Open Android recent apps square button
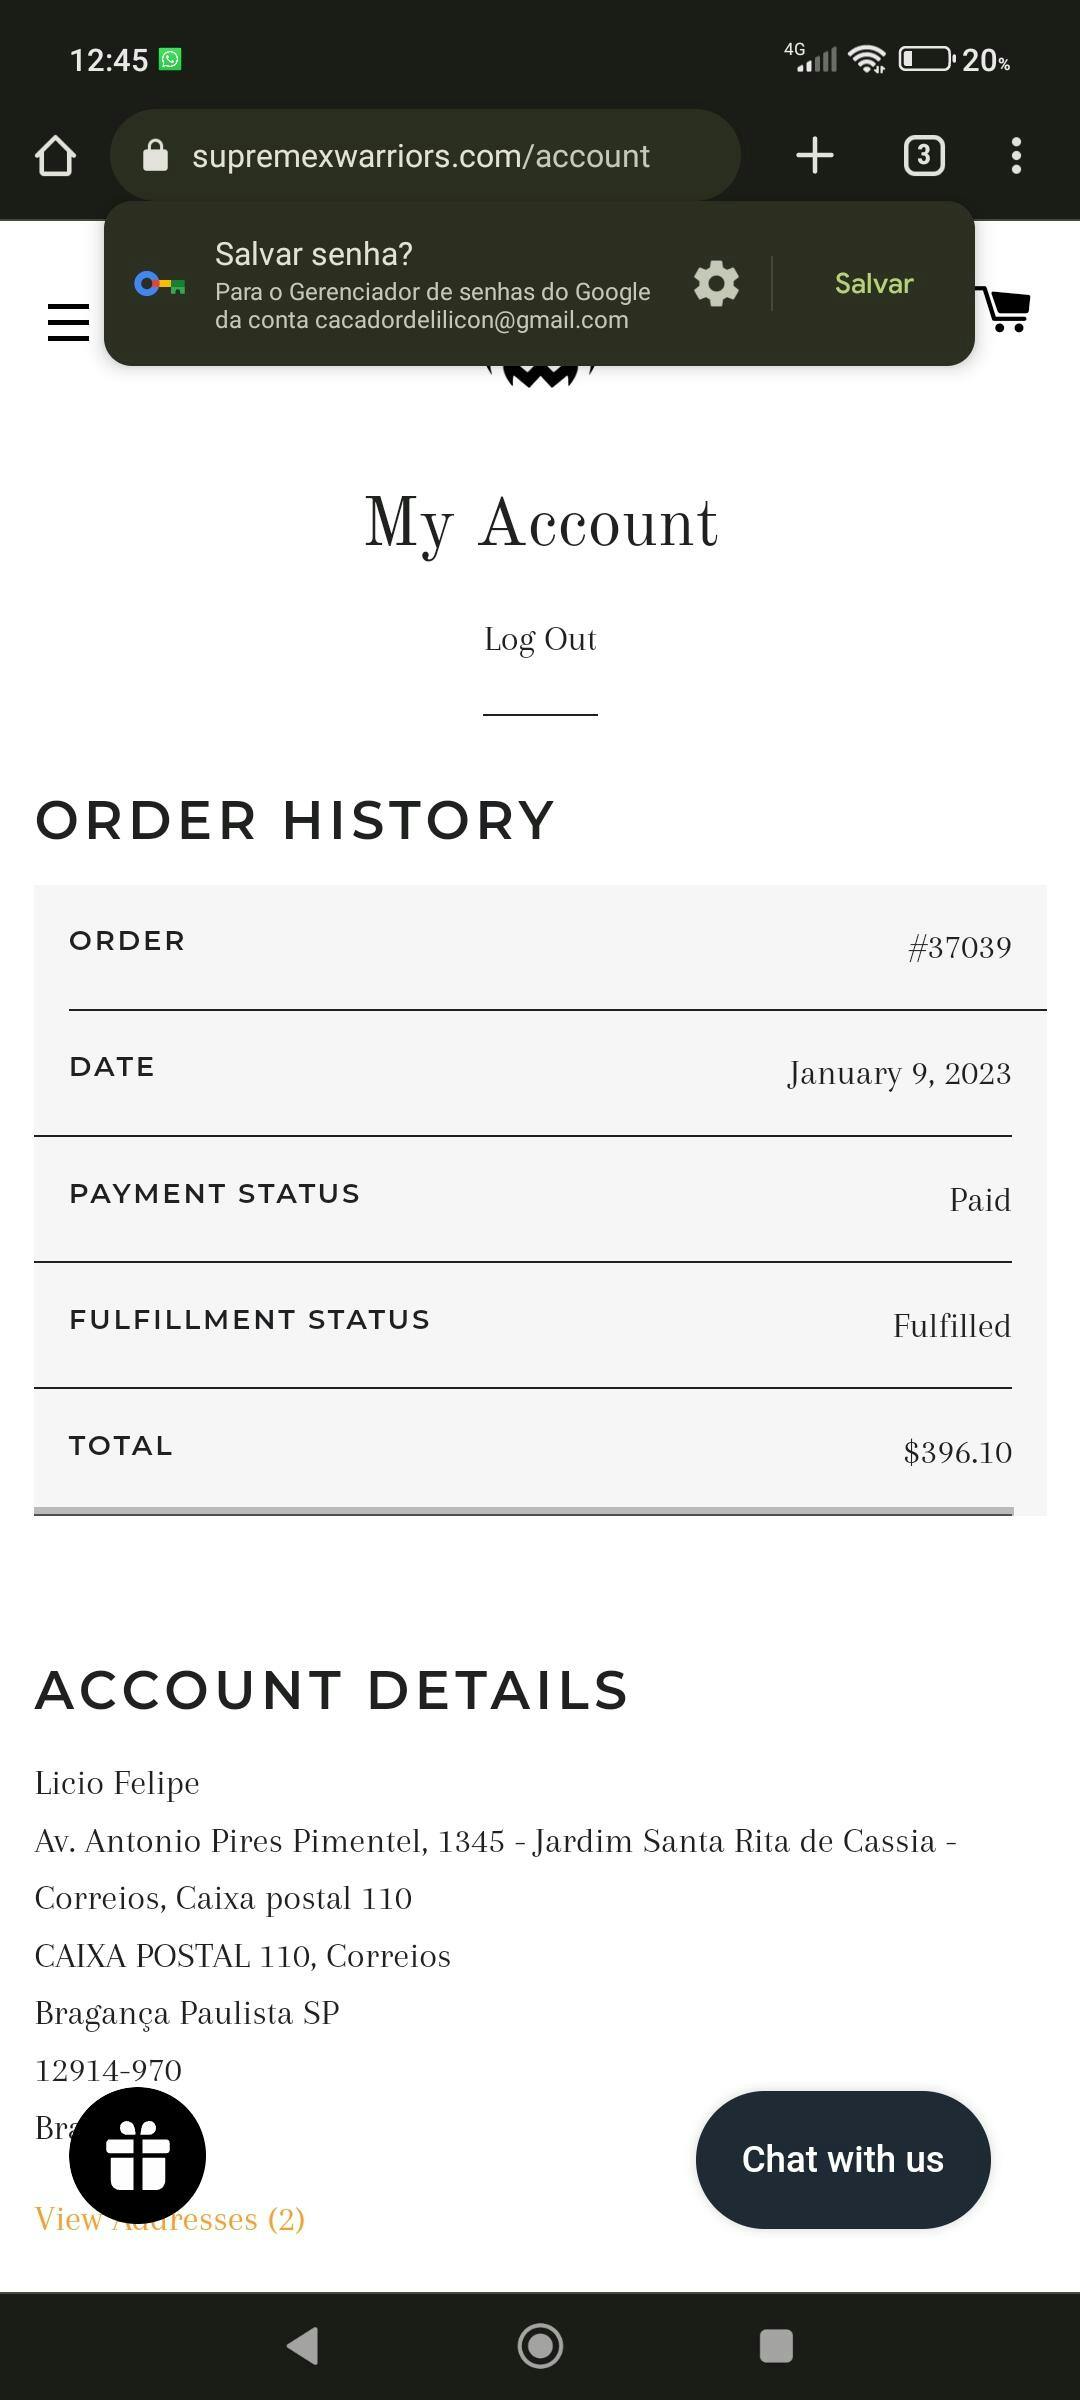The image size is (1080, 2400). click(x=776, y=2346)
